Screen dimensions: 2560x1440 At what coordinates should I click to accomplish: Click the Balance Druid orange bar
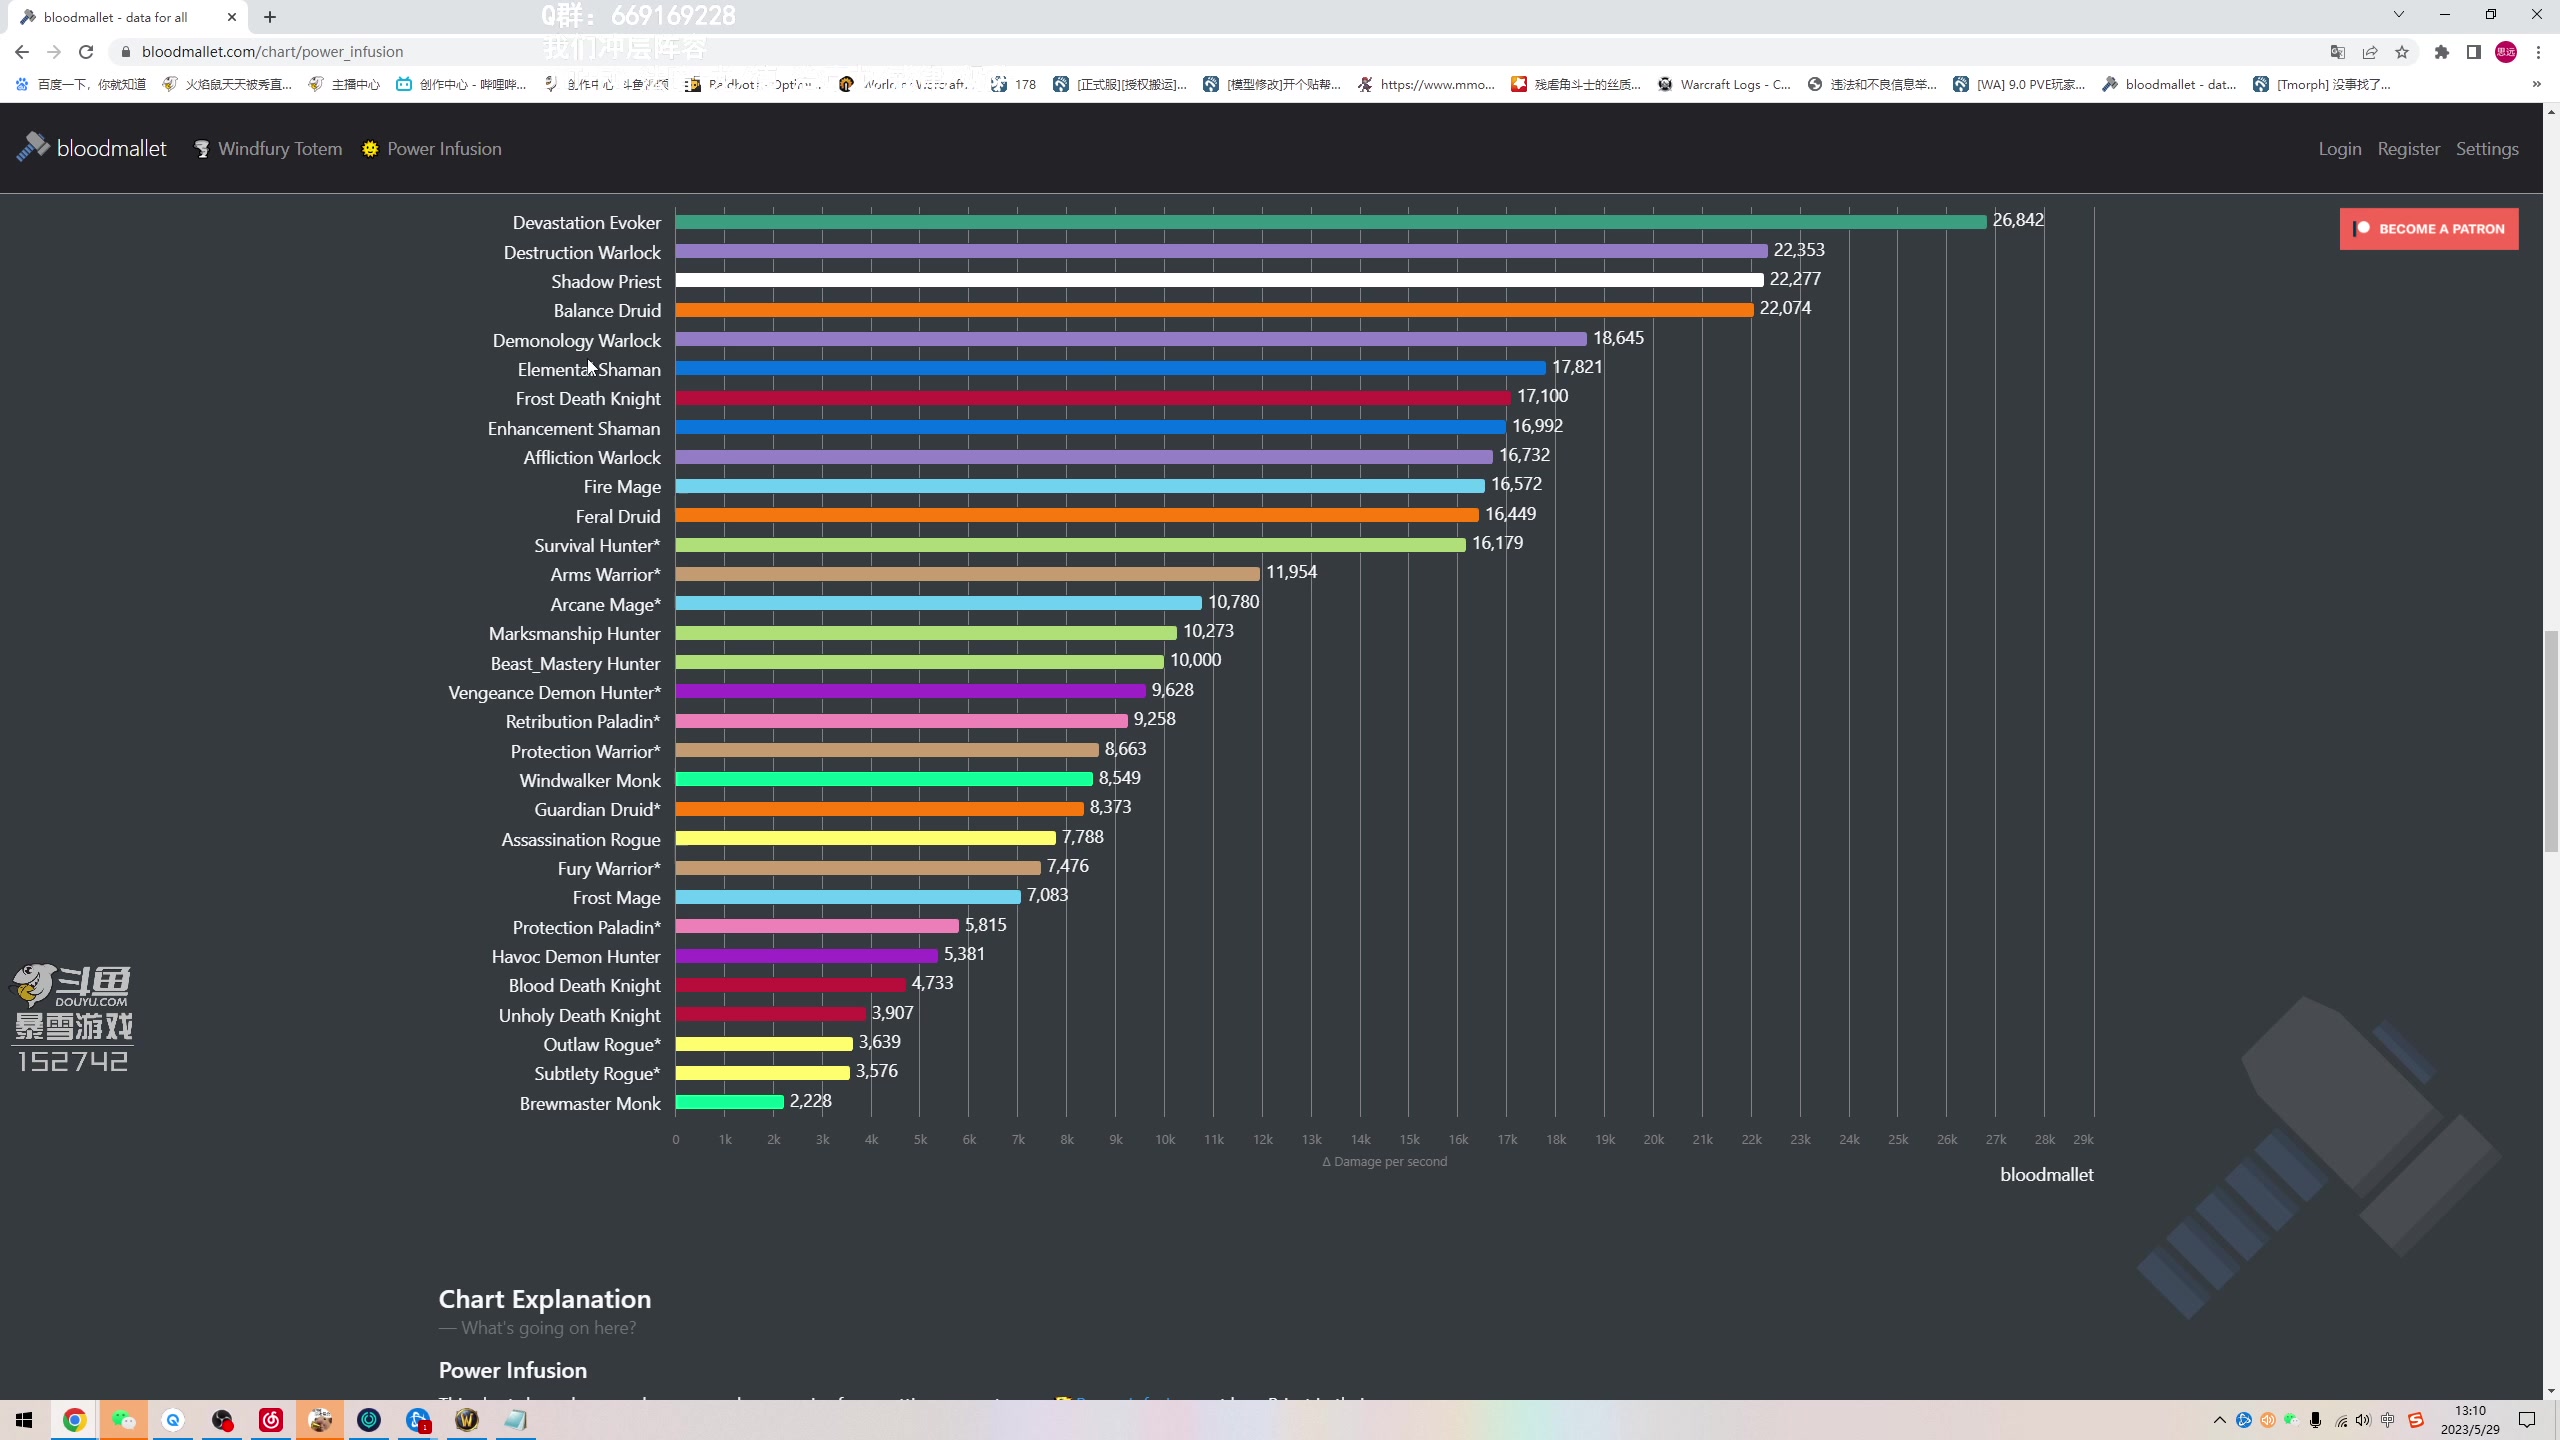[1214, 310]
